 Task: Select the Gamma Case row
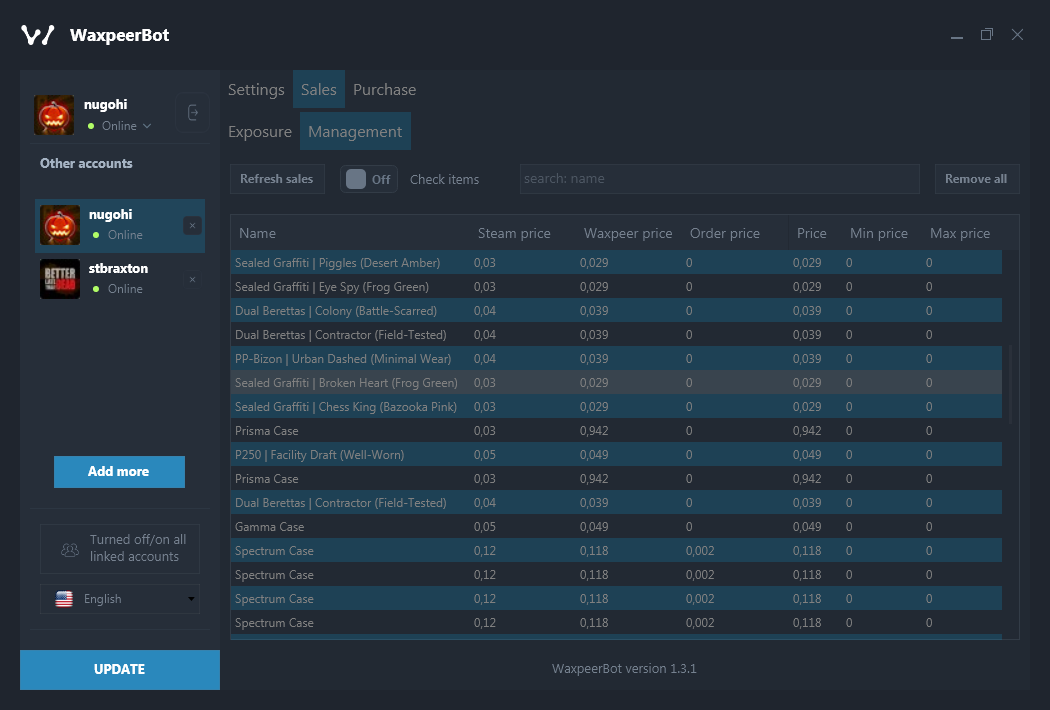(616, 527)
